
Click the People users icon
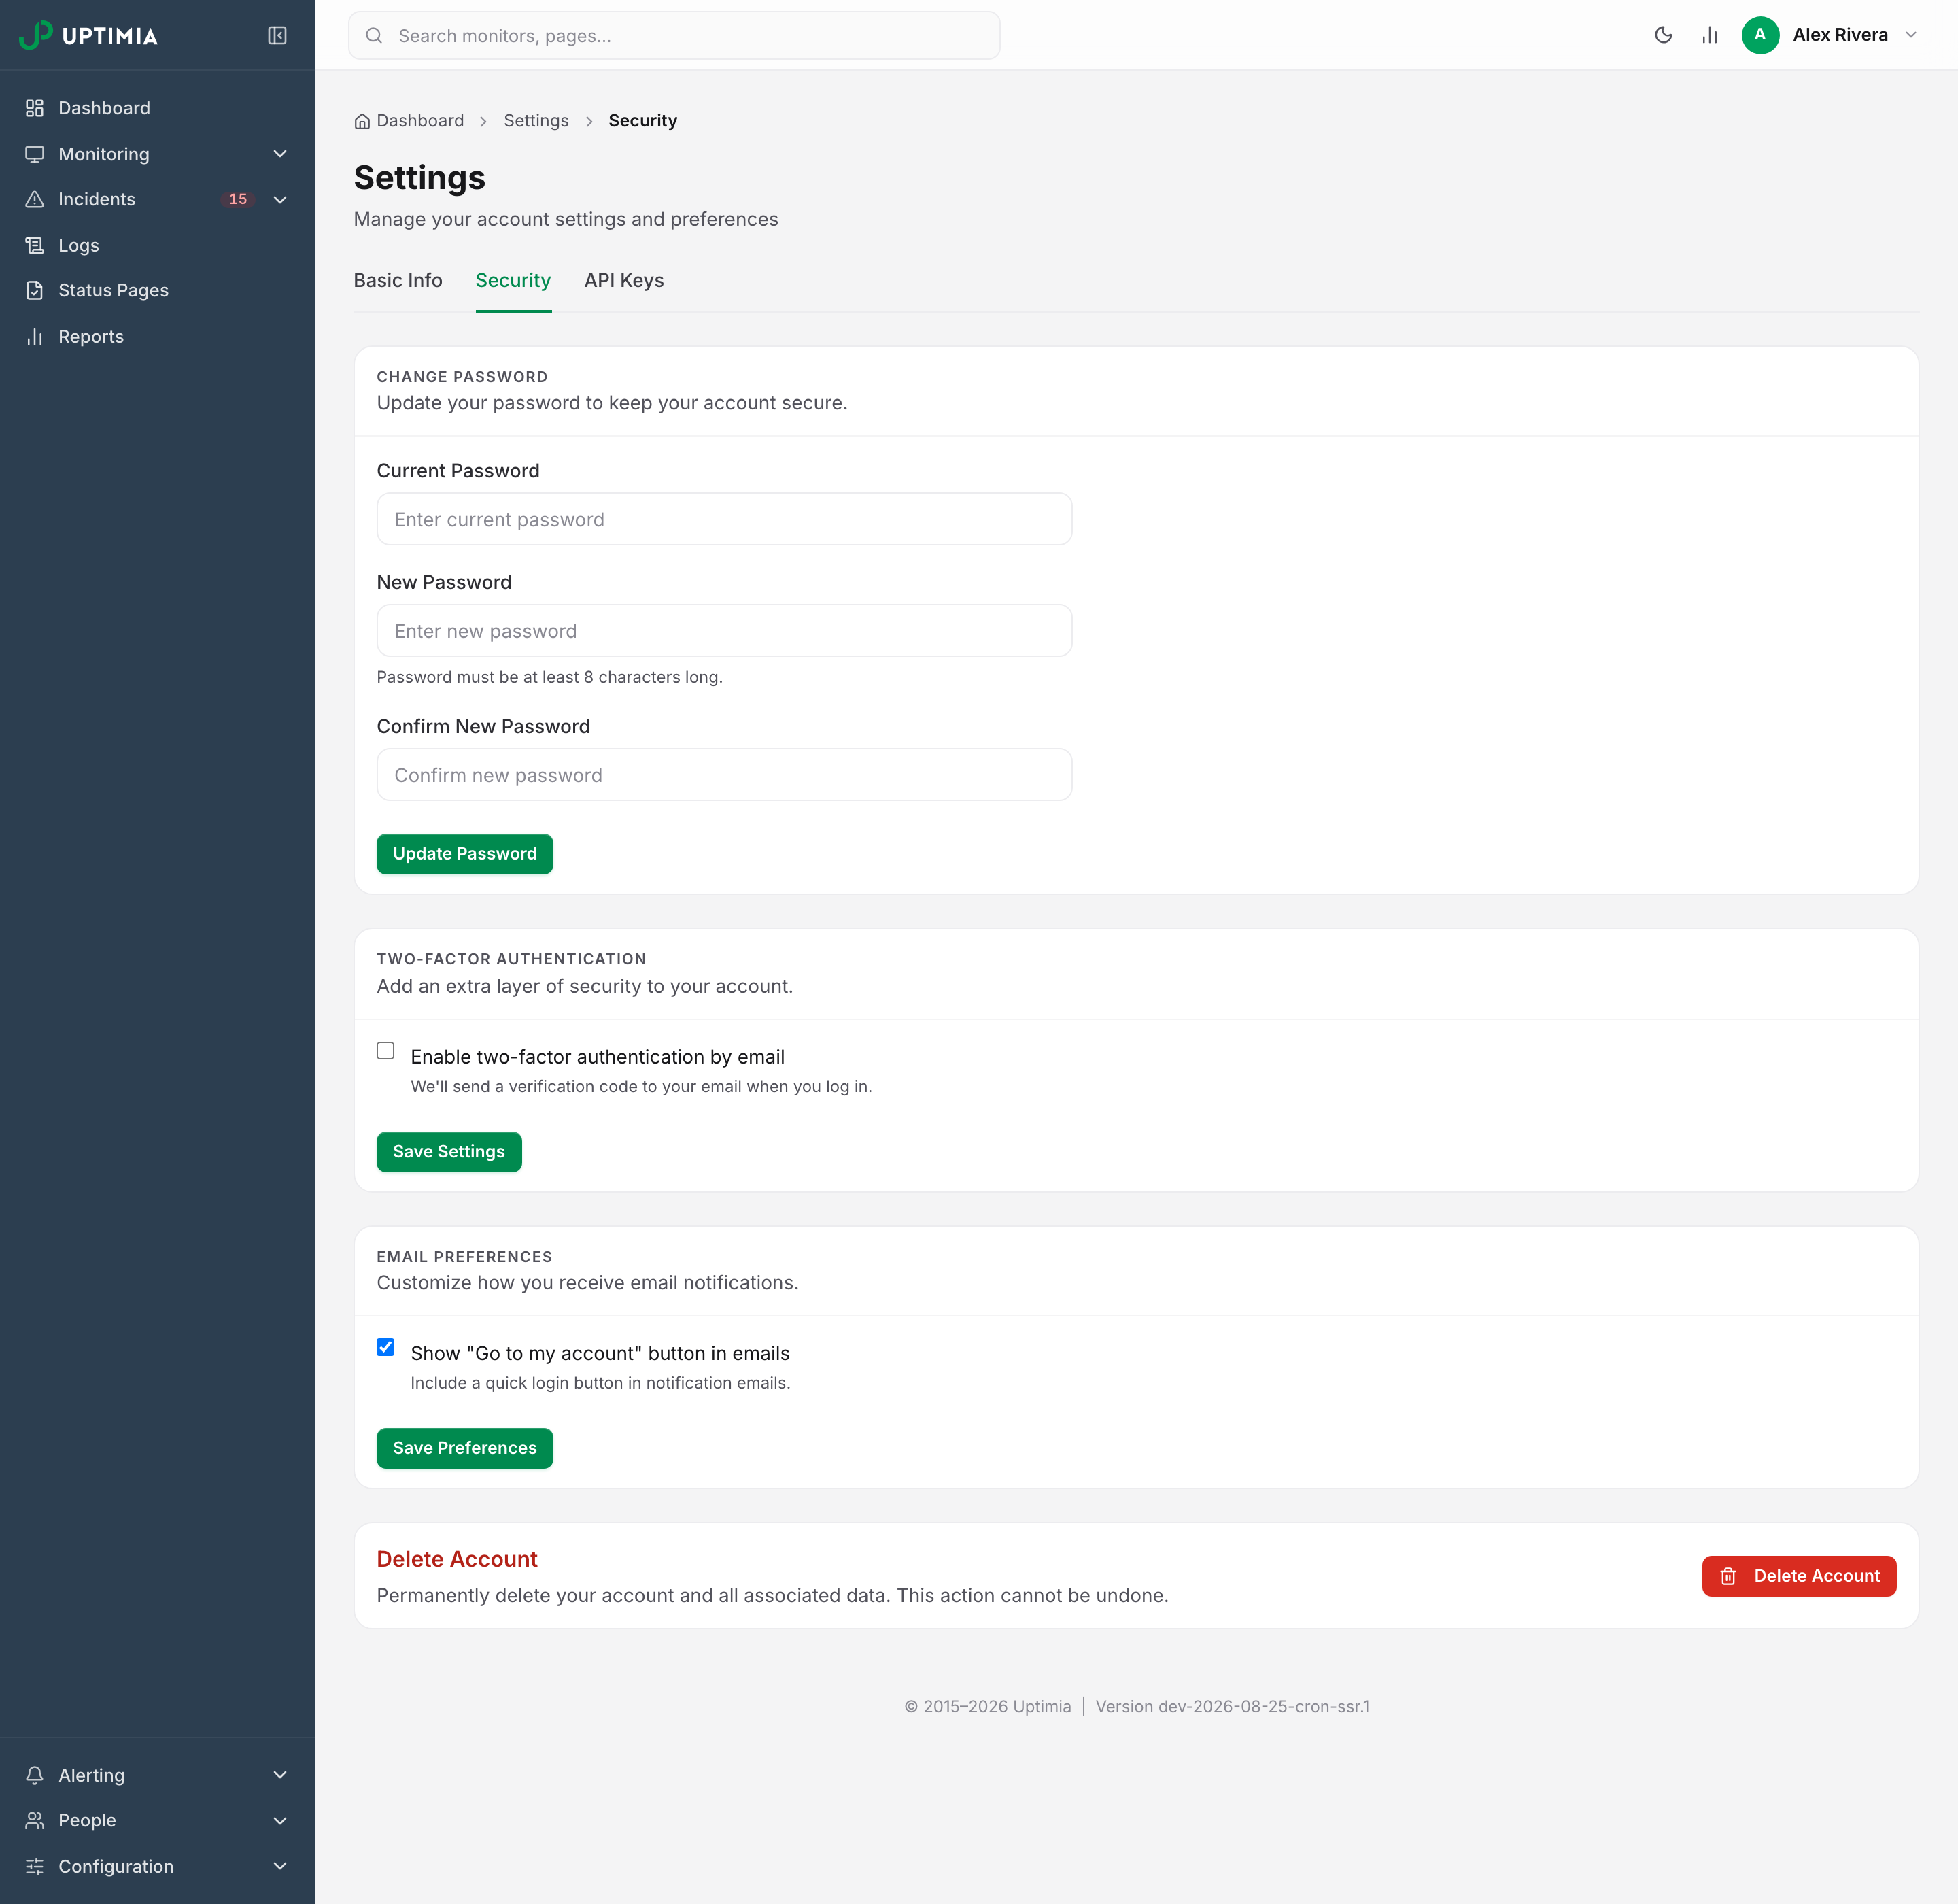(35, 1820)
